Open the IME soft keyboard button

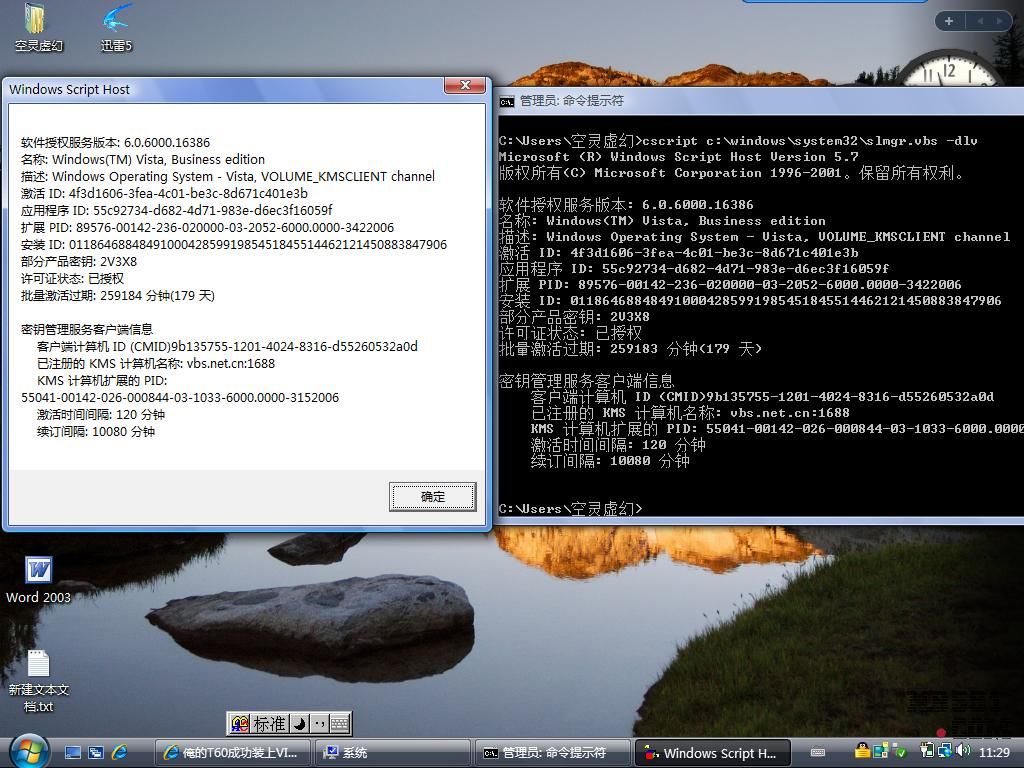[339, 723]
